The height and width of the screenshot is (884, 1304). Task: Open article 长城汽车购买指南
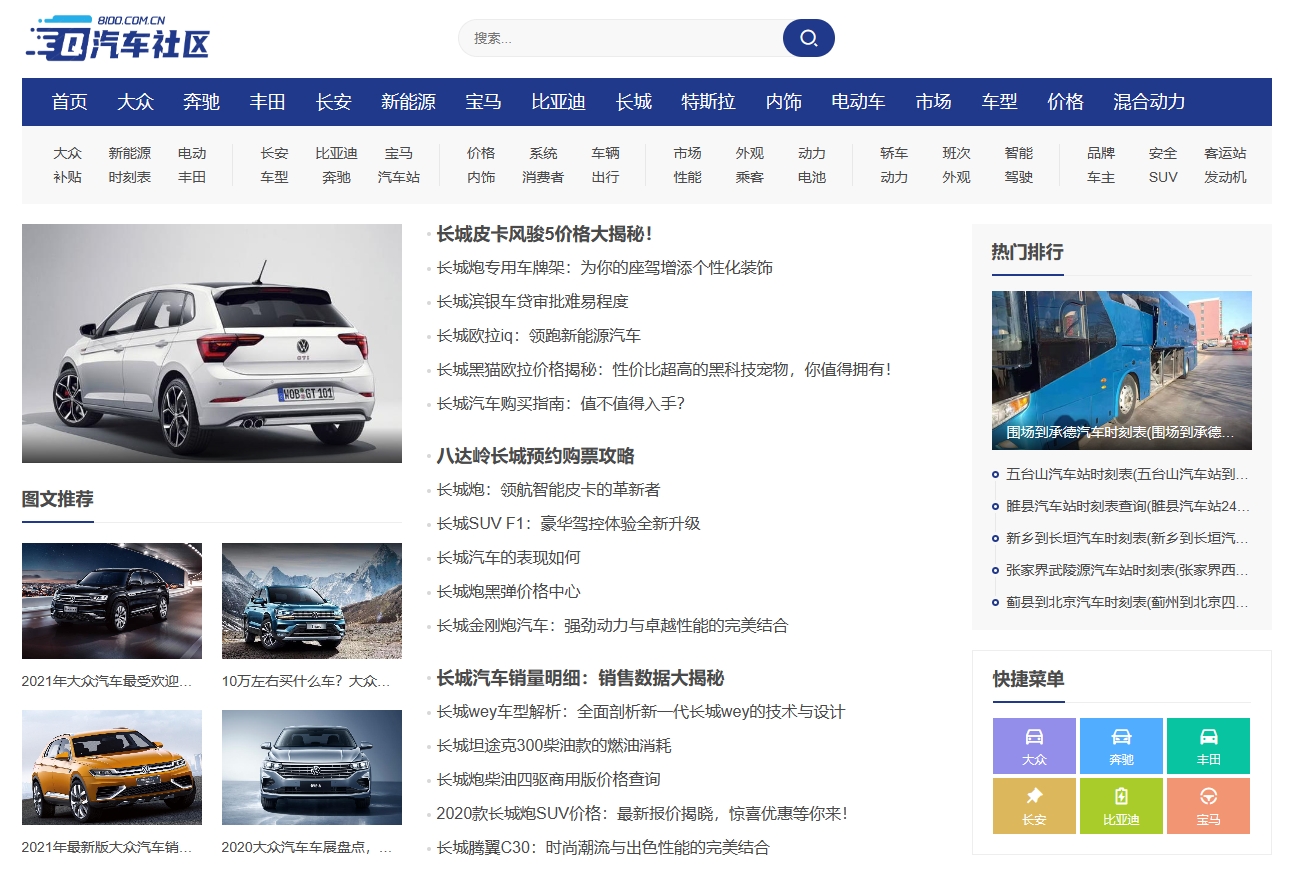pos(560,404)
